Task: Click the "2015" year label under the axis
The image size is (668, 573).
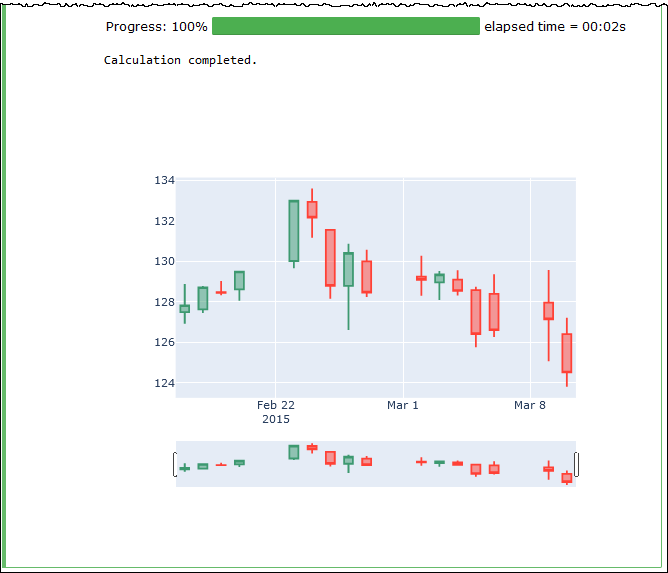Action: point(276,419)
